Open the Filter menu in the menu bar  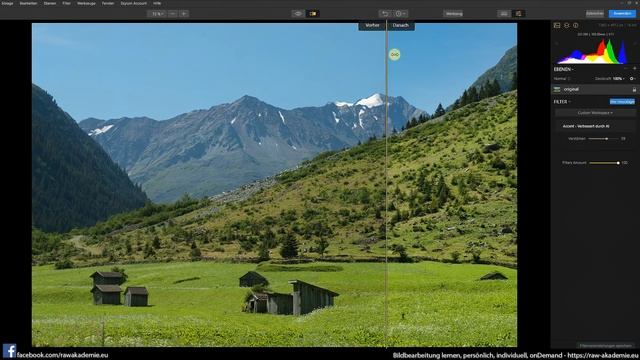click(67, 3)
